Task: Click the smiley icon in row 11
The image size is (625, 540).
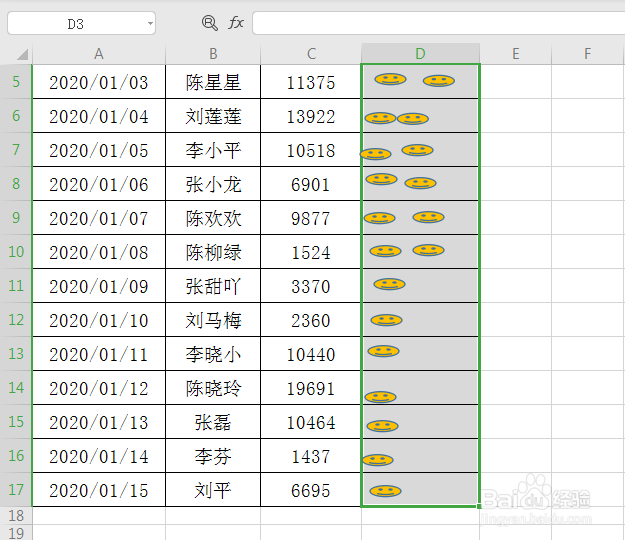Action: point(389,284)
